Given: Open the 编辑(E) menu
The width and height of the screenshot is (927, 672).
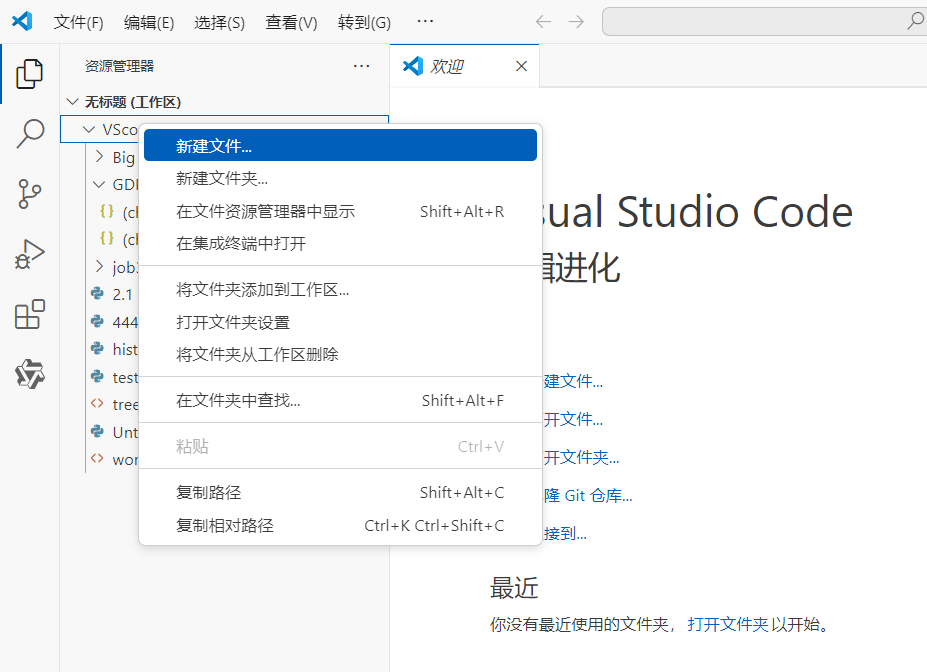Looking at the screenshot, I should pyautogui.click(x=149, y=22).
